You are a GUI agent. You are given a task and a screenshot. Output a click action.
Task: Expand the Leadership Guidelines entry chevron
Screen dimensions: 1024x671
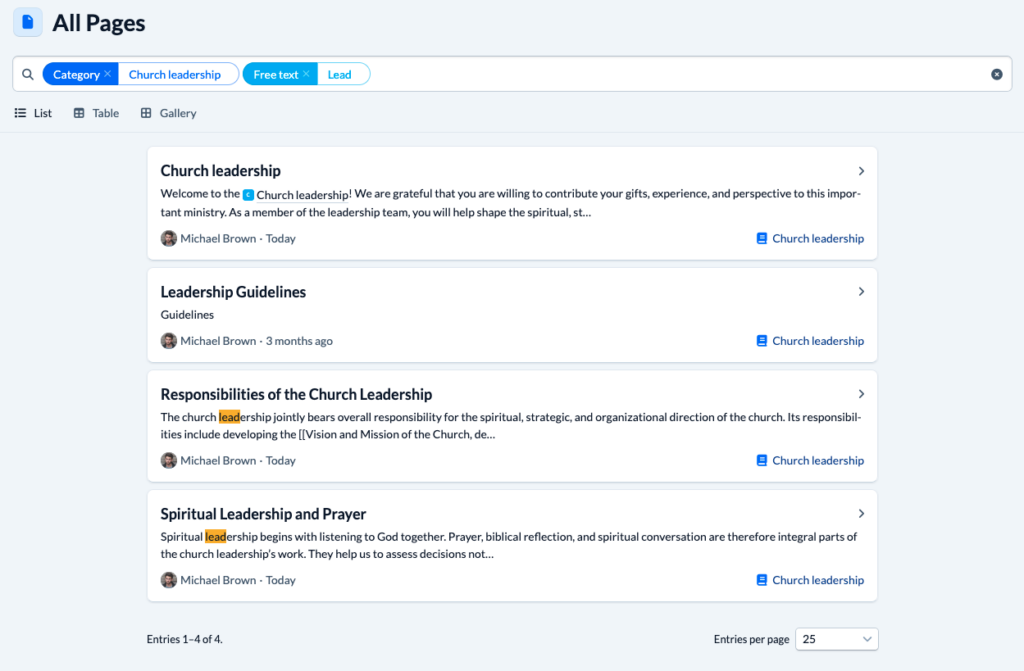(x=861, y=291)
